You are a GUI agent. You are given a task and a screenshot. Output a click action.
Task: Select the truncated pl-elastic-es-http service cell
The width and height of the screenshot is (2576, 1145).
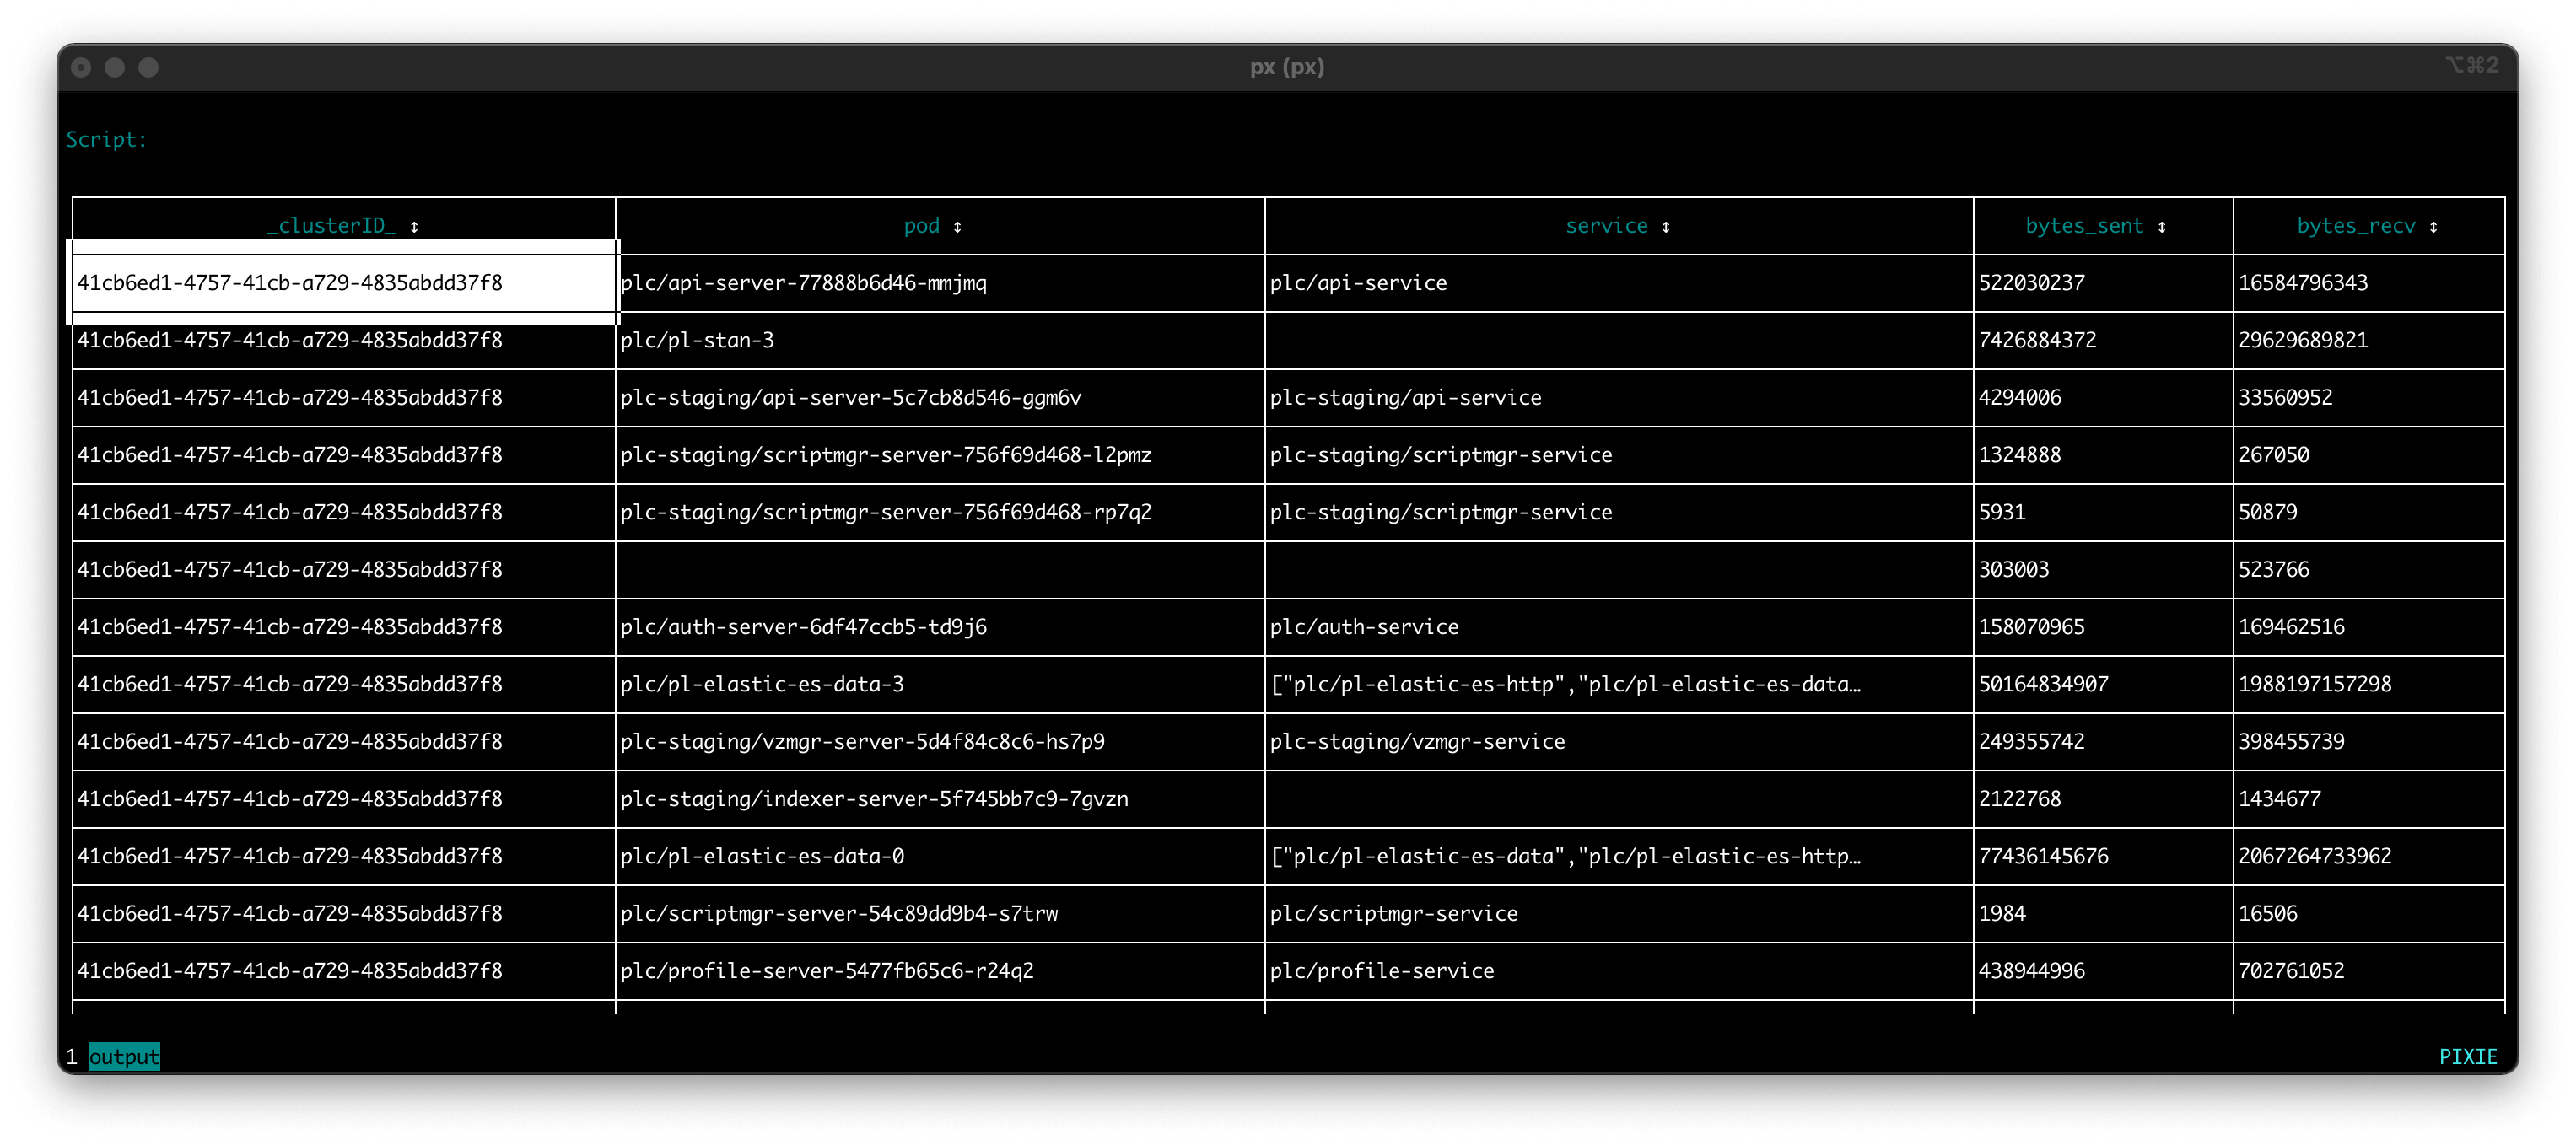point(1565,685)
